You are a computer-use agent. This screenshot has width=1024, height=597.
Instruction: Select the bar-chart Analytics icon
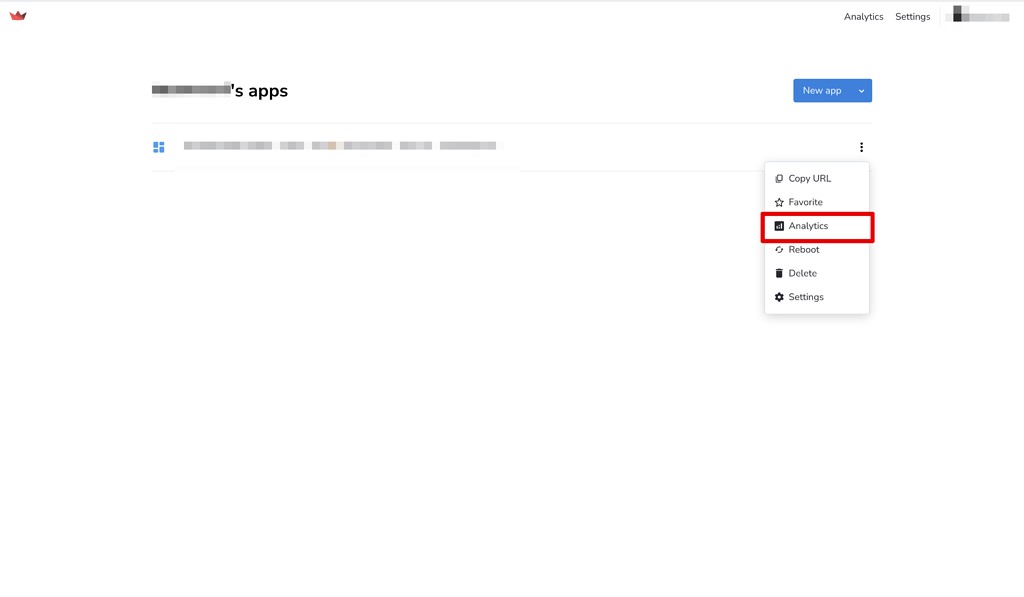coord(779,226)
